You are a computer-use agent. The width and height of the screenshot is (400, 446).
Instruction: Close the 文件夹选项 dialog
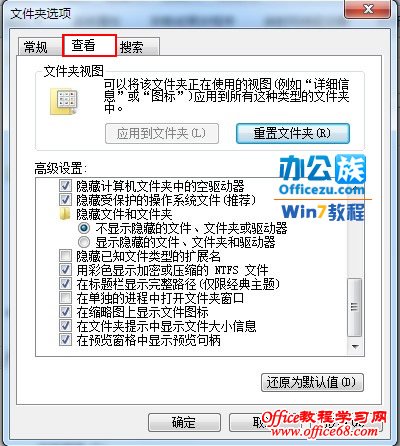tap(368, 9)
